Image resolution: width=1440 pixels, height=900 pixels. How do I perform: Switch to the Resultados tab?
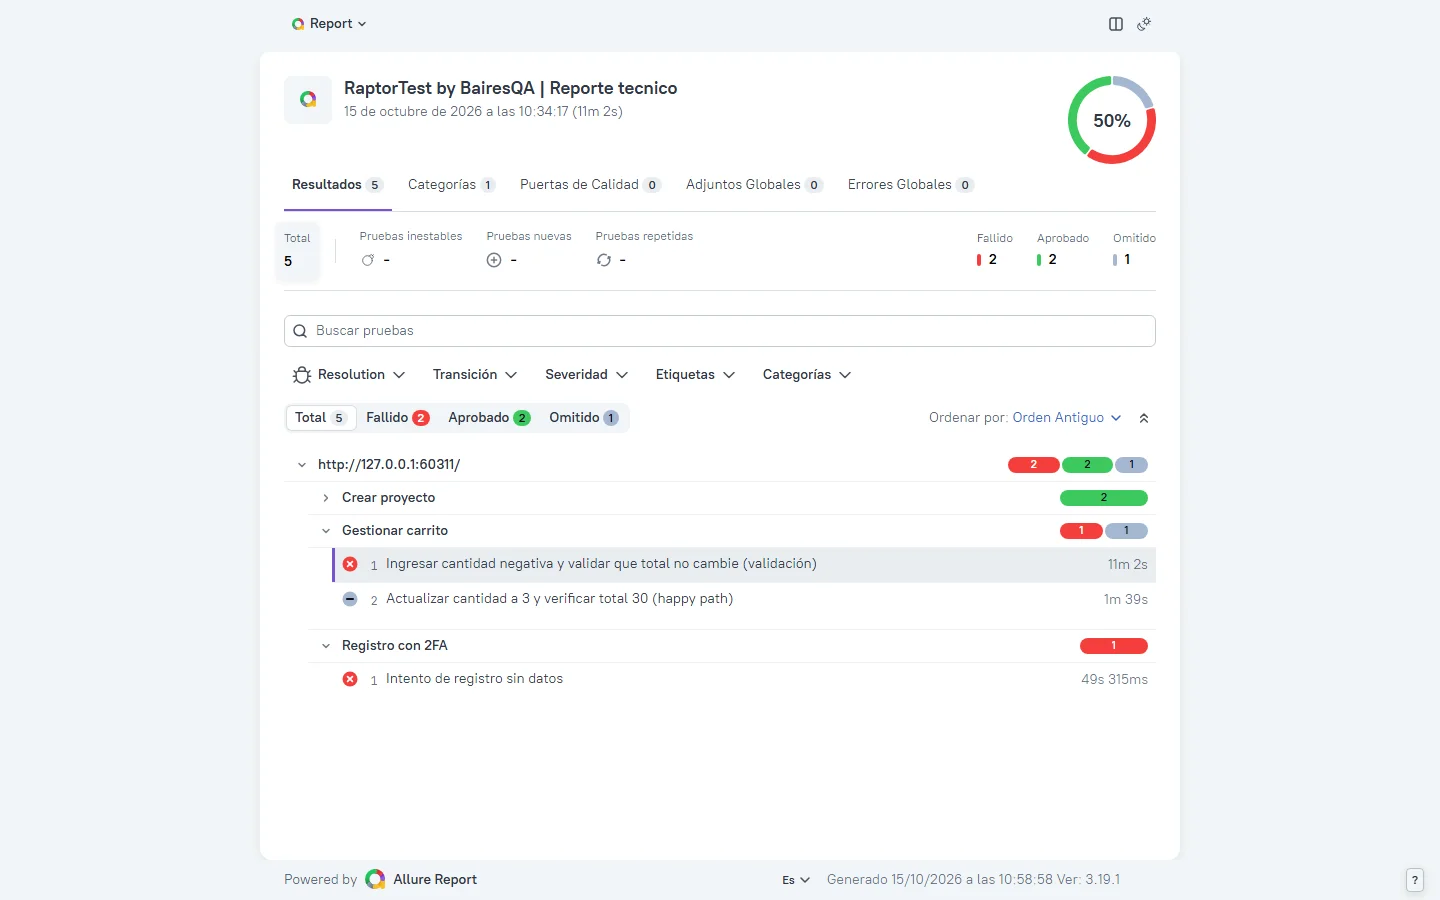[337, 185]
